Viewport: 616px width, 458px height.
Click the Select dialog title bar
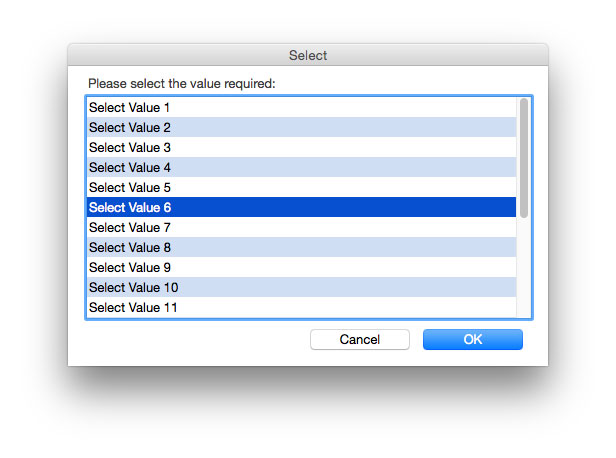[x=308, y=55]
